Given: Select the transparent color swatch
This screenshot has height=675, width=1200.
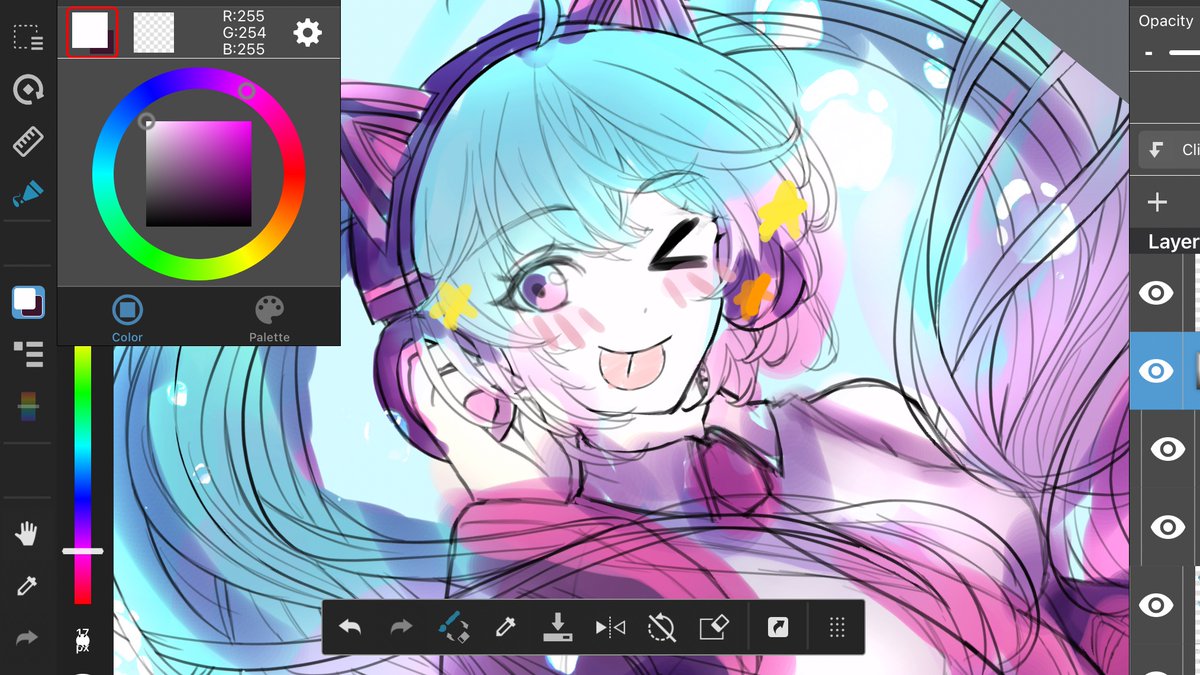Looking at the screenshot, I should (154, 32).
